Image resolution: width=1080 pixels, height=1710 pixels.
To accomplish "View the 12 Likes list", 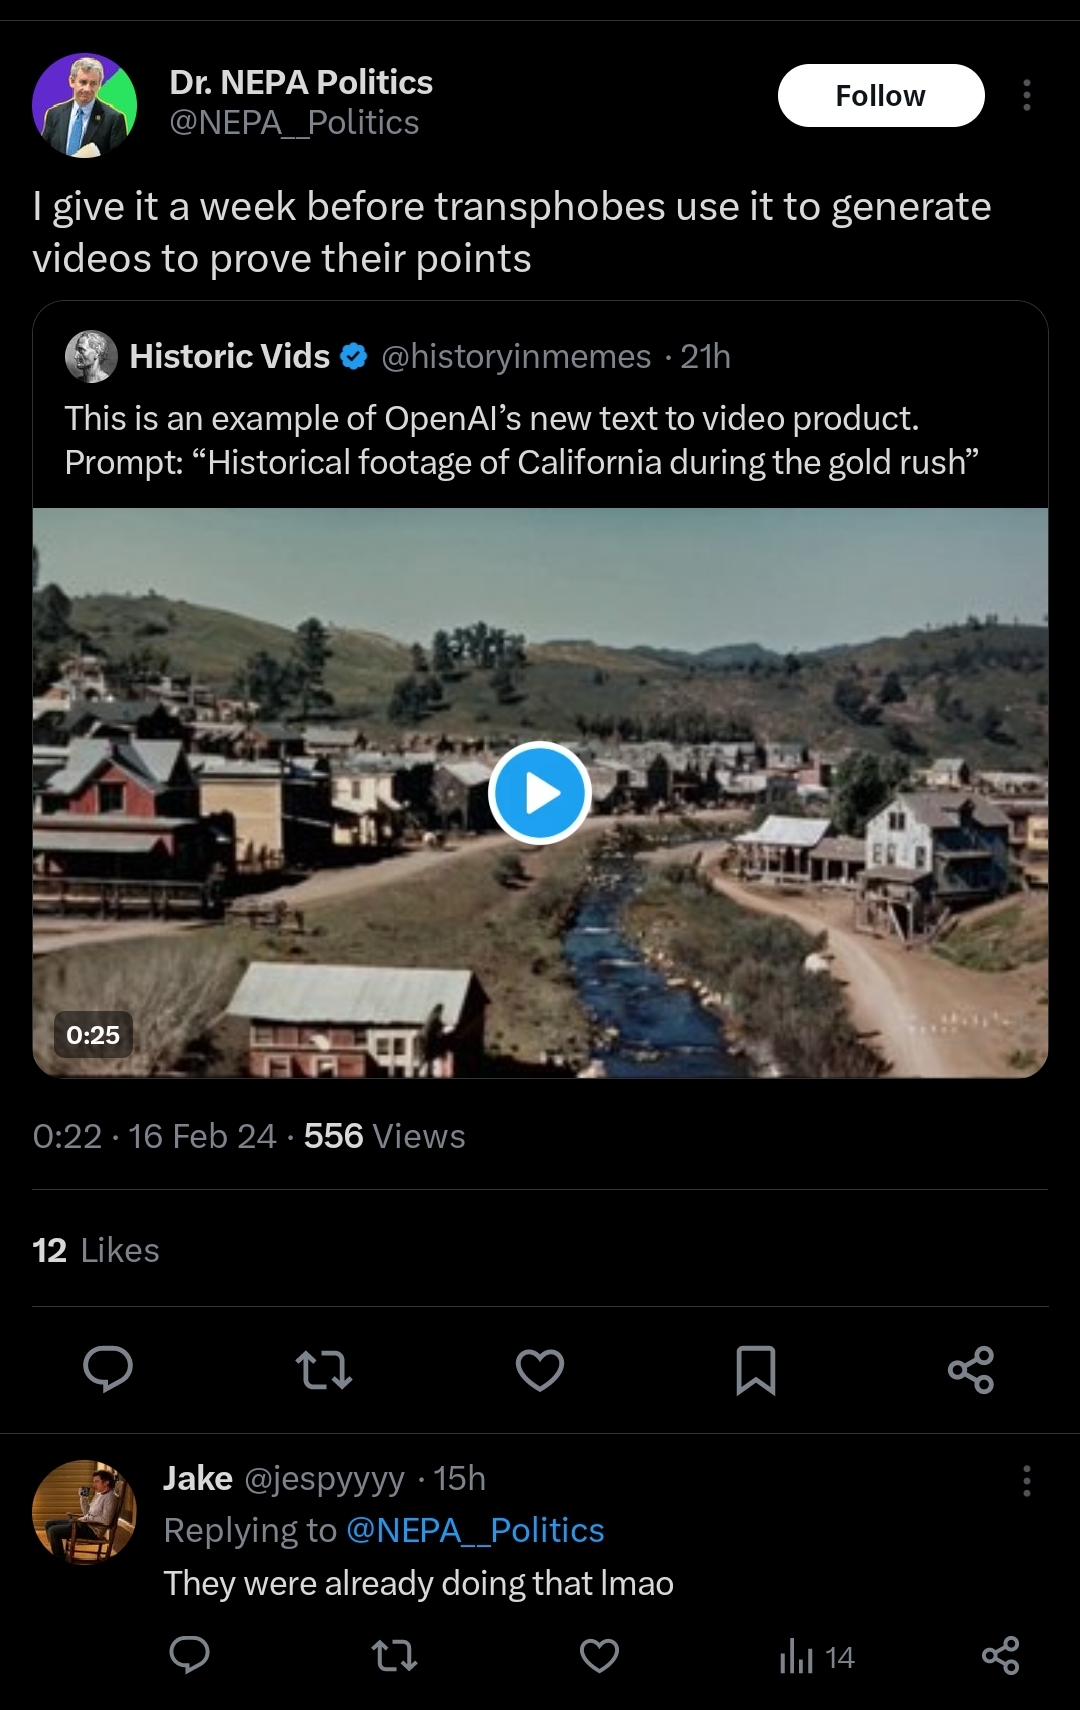I will 96,1250.
